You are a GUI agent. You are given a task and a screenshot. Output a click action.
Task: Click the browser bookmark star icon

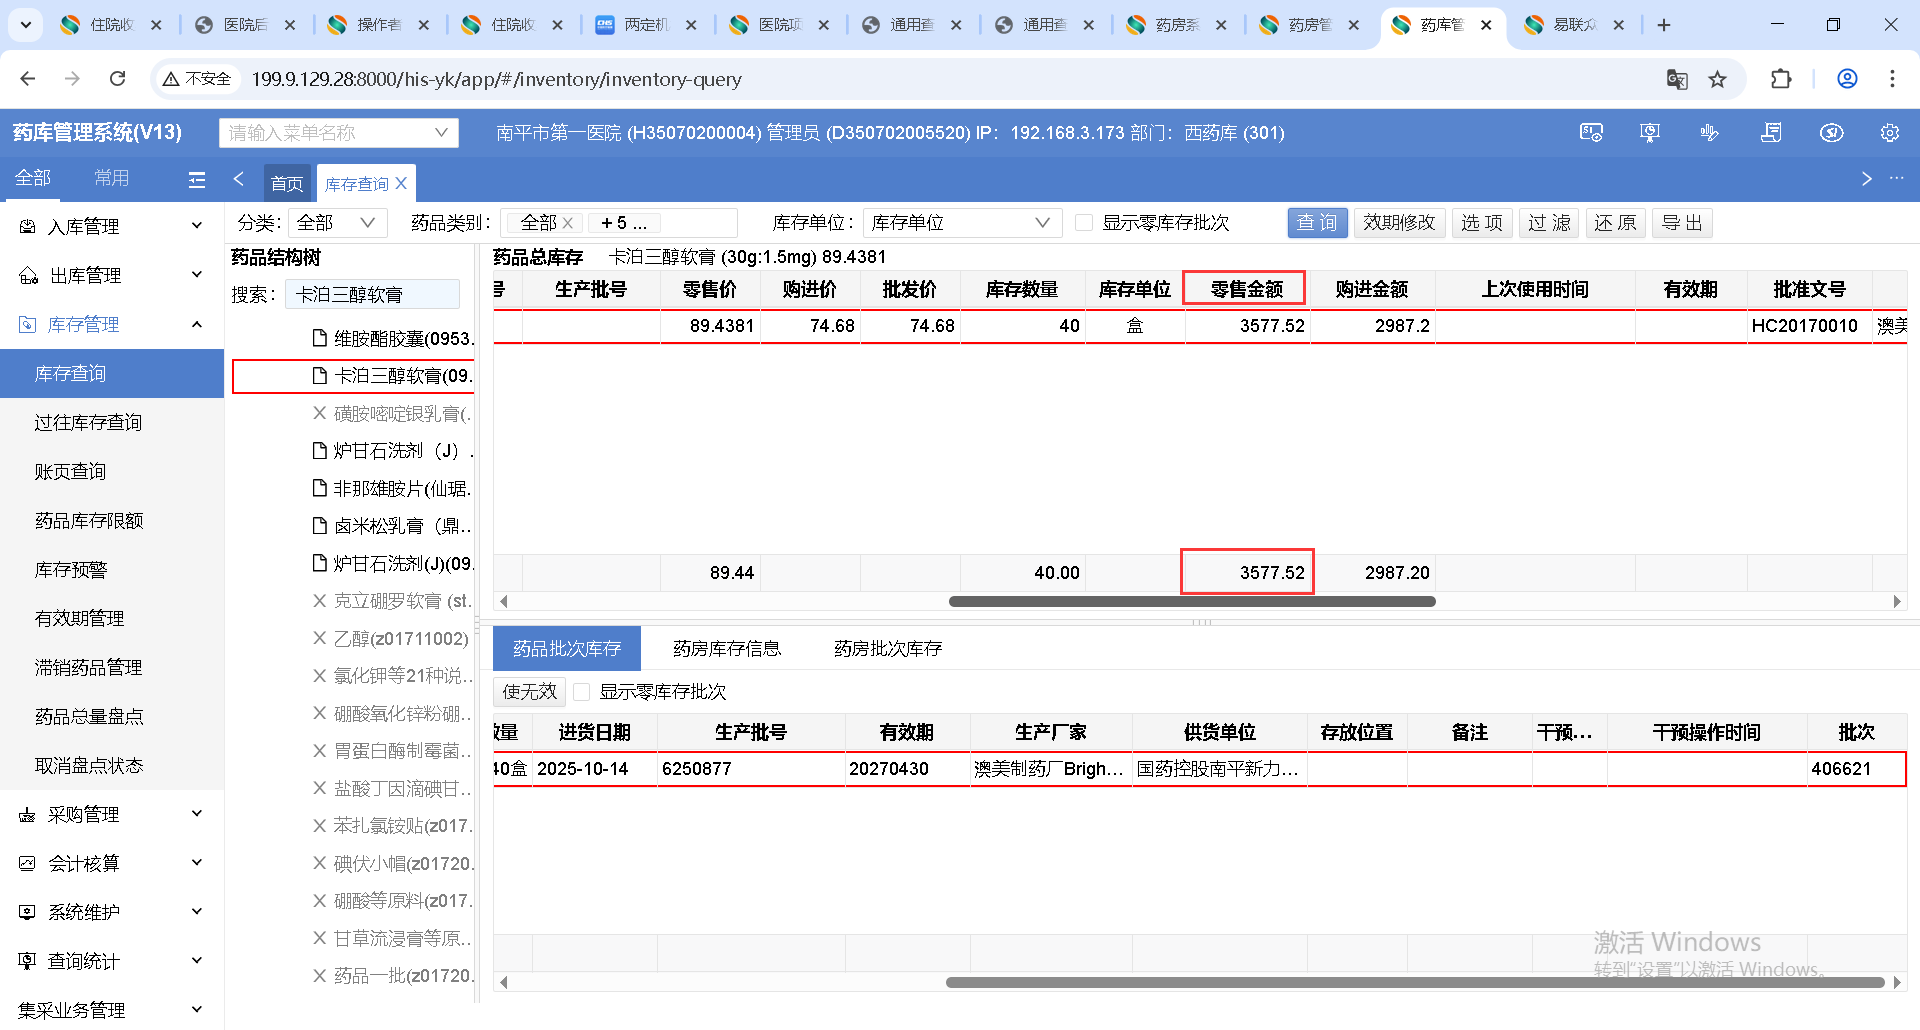coord(1717,79)
